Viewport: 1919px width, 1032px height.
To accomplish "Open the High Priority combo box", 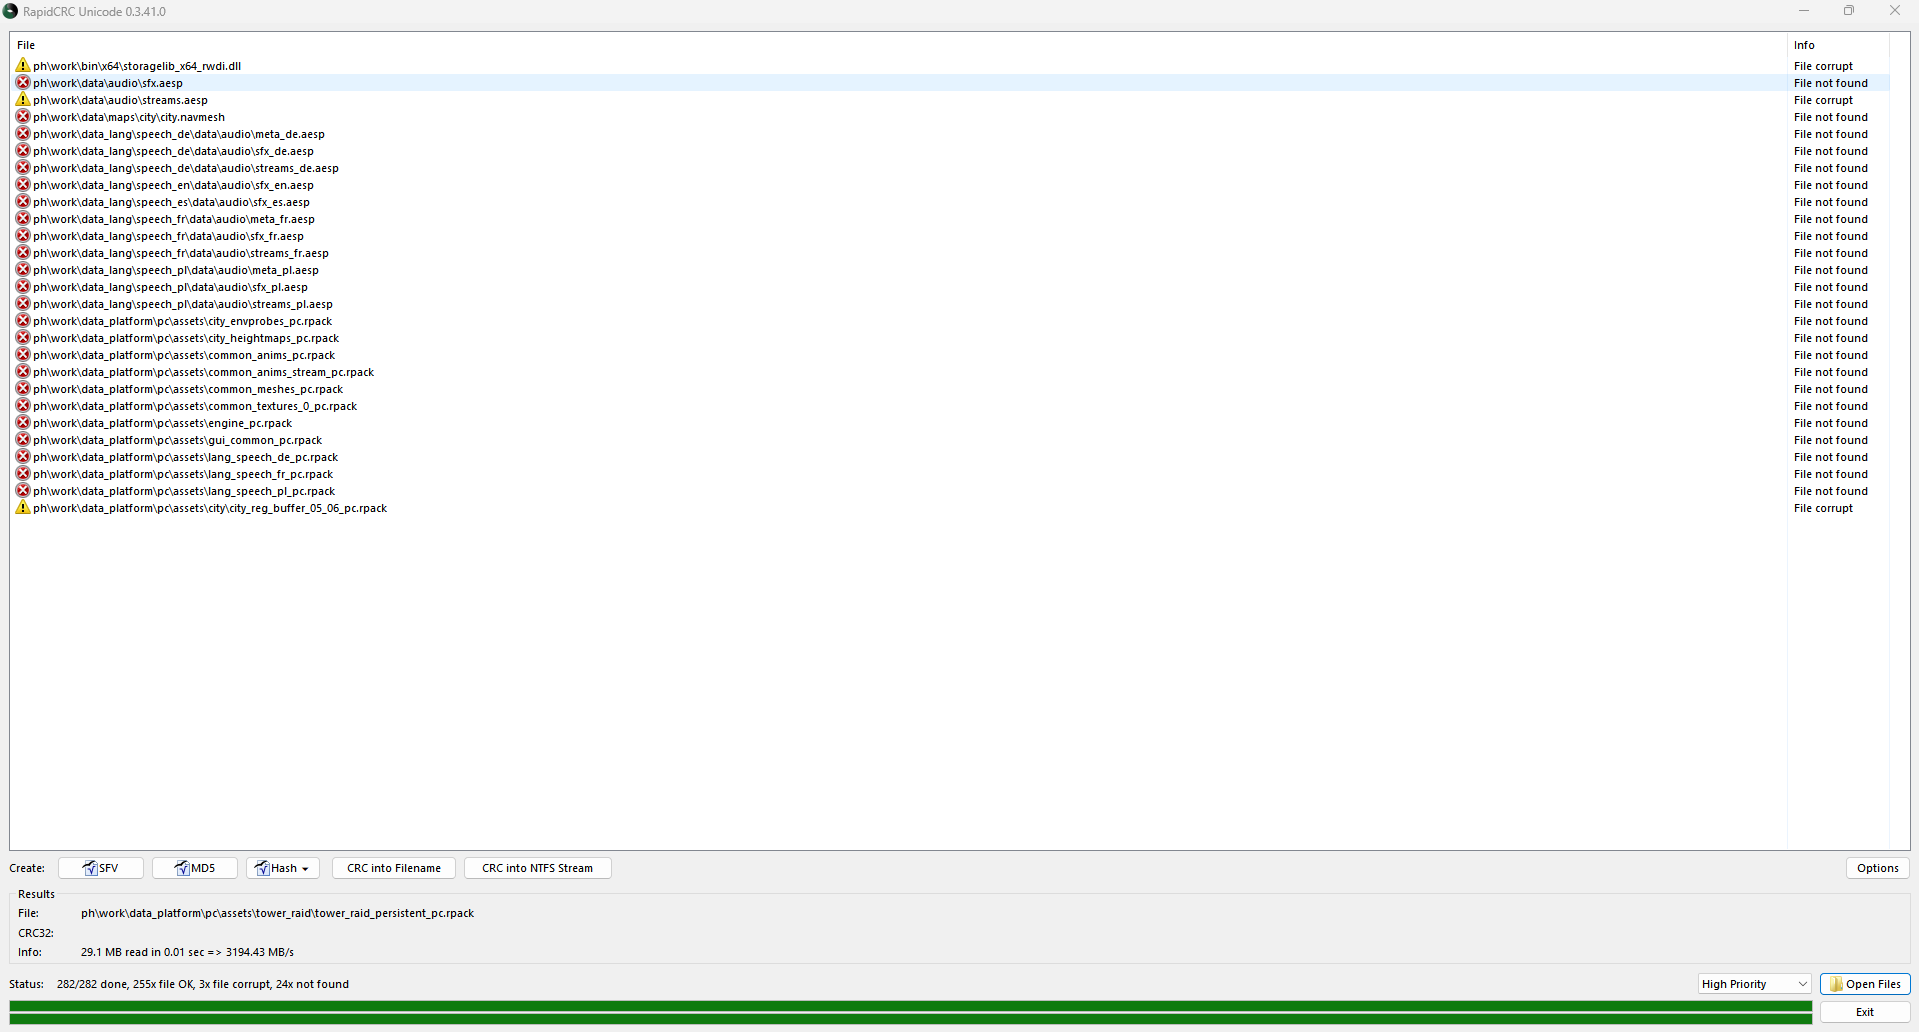I will click(x=1755, y=984).
